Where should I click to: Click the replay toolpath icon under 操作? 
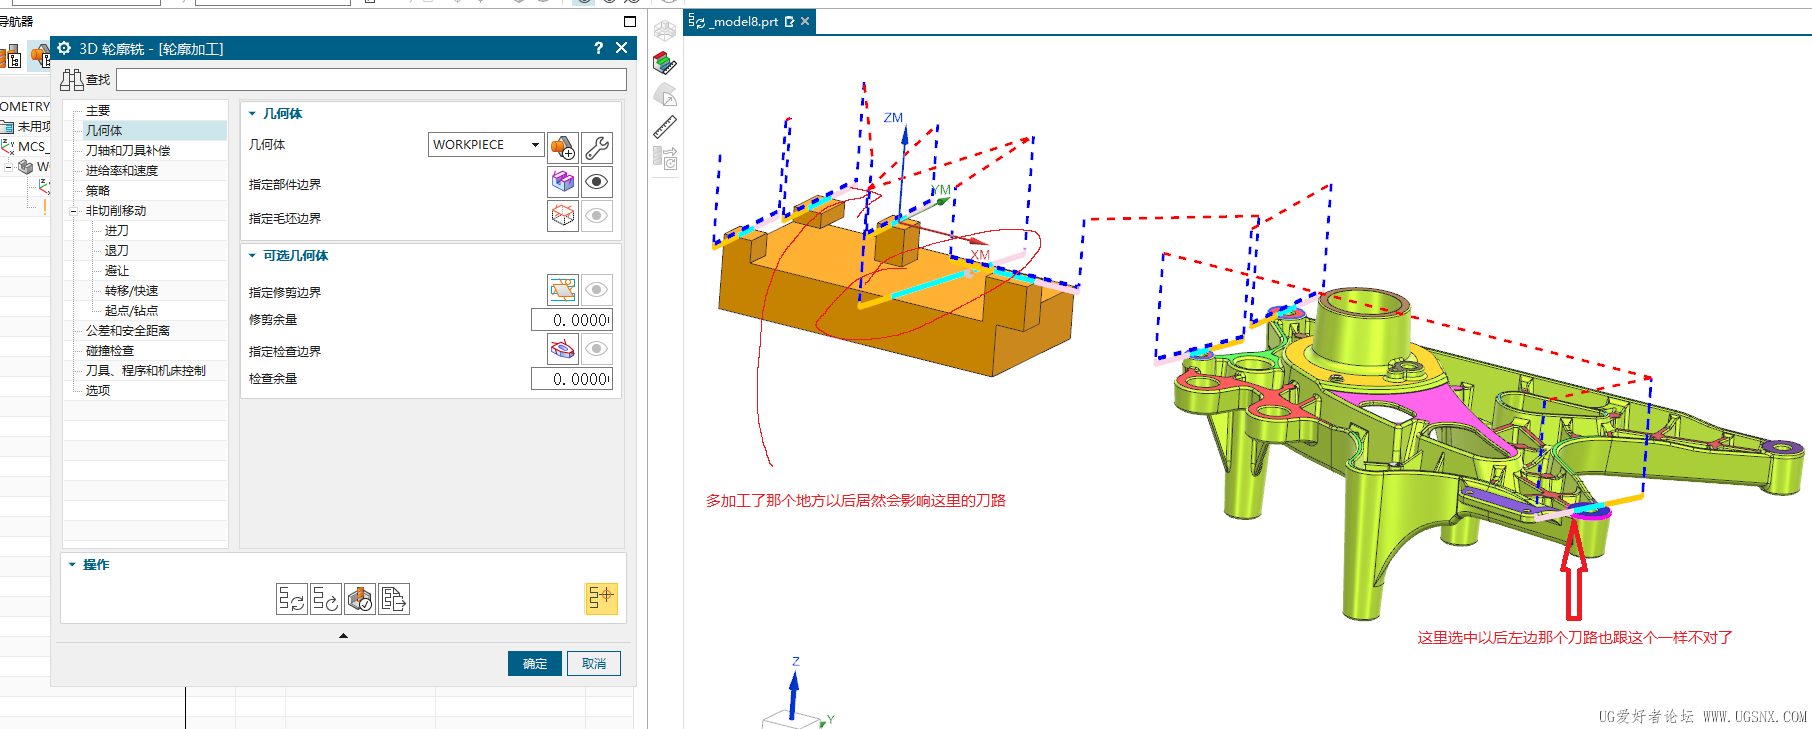pyautogui.click(x=326, y=599)
